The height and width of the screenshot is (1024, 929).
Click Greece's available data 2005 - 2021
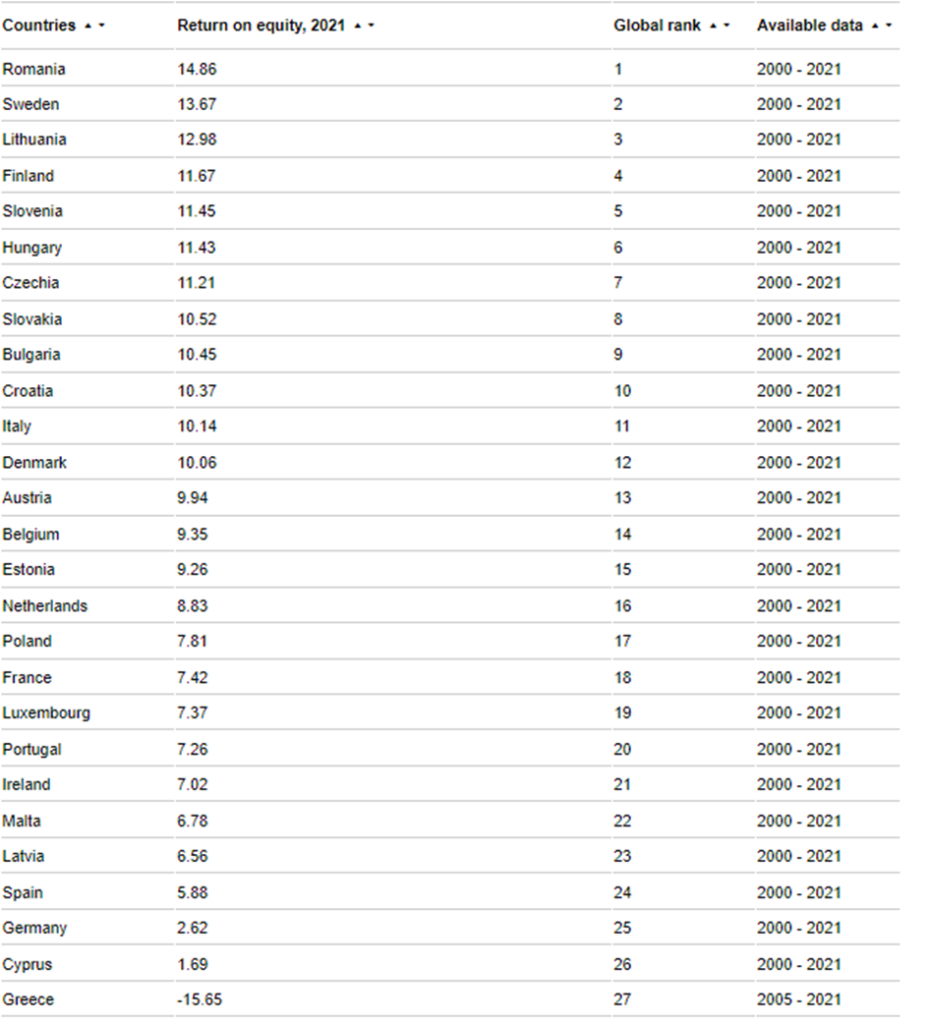(799, 999)
